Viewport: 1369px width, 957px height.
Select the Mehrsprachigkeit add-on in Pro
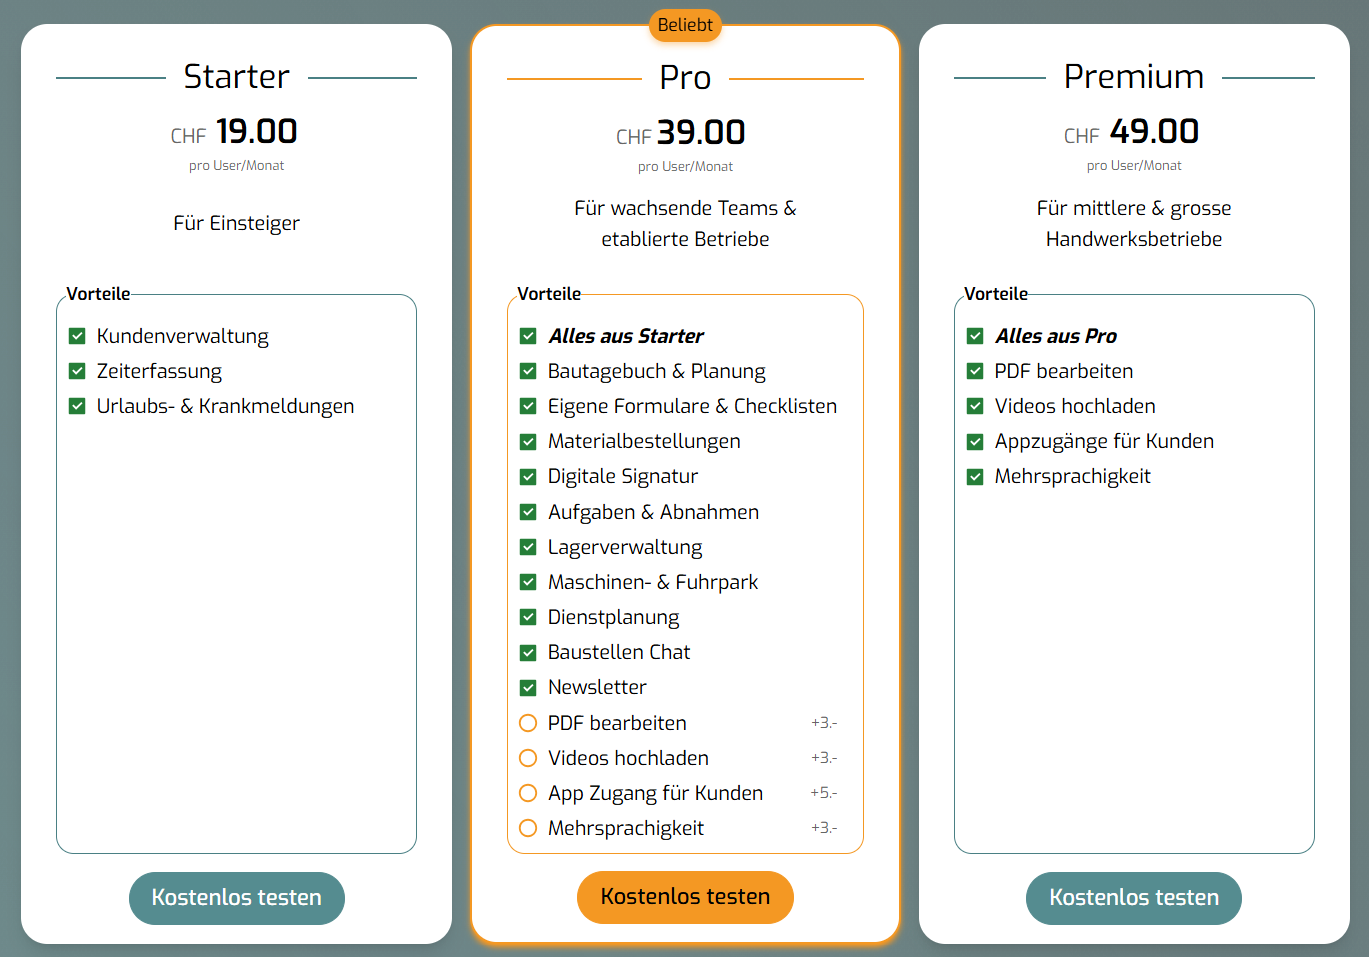(528, 828)
